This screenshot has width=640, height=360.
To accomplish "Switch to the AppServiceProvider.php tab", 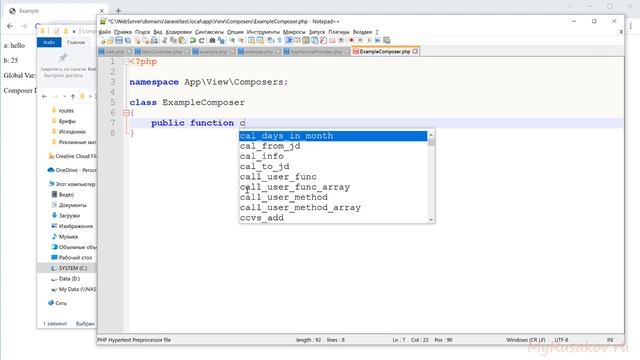I will click(x=316, y=52).
